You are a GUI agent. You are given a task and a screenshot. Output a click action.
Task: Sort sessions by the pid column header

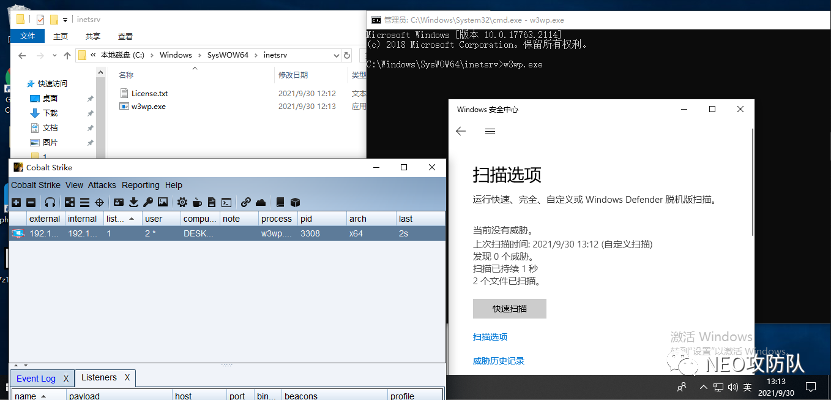[322, 219]
